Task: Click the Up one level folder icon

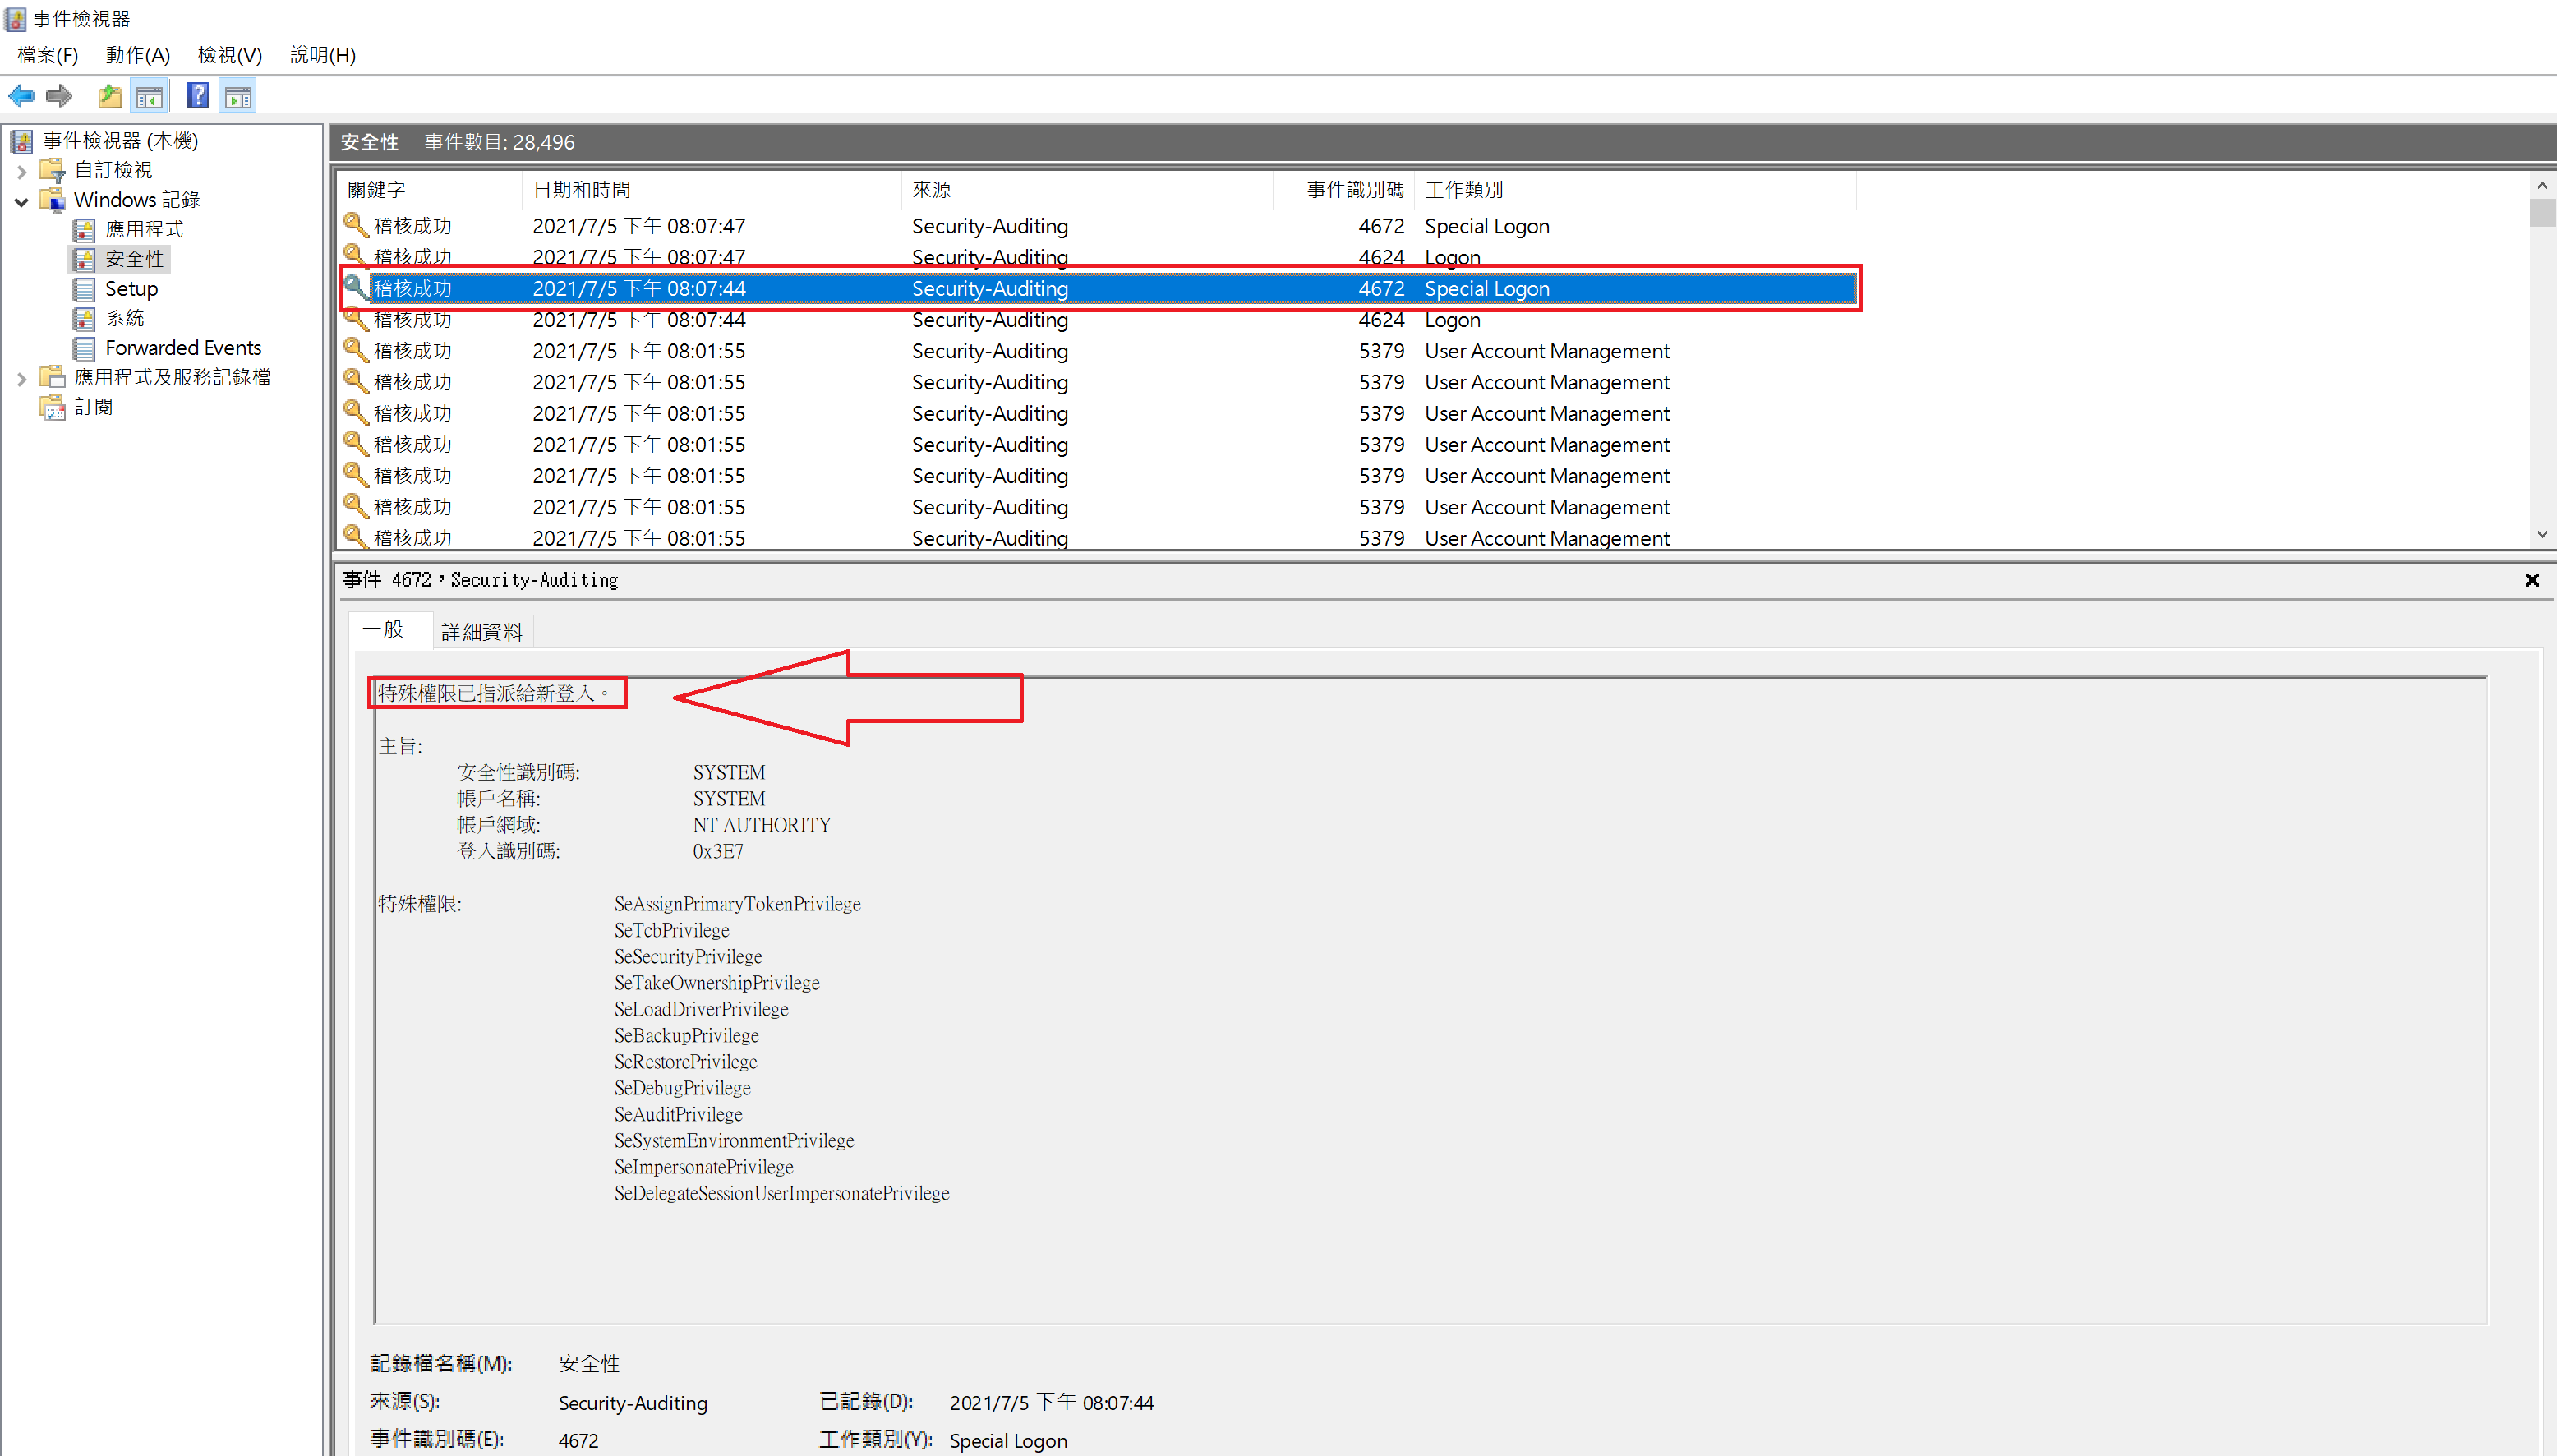Action: click(109, 96)
